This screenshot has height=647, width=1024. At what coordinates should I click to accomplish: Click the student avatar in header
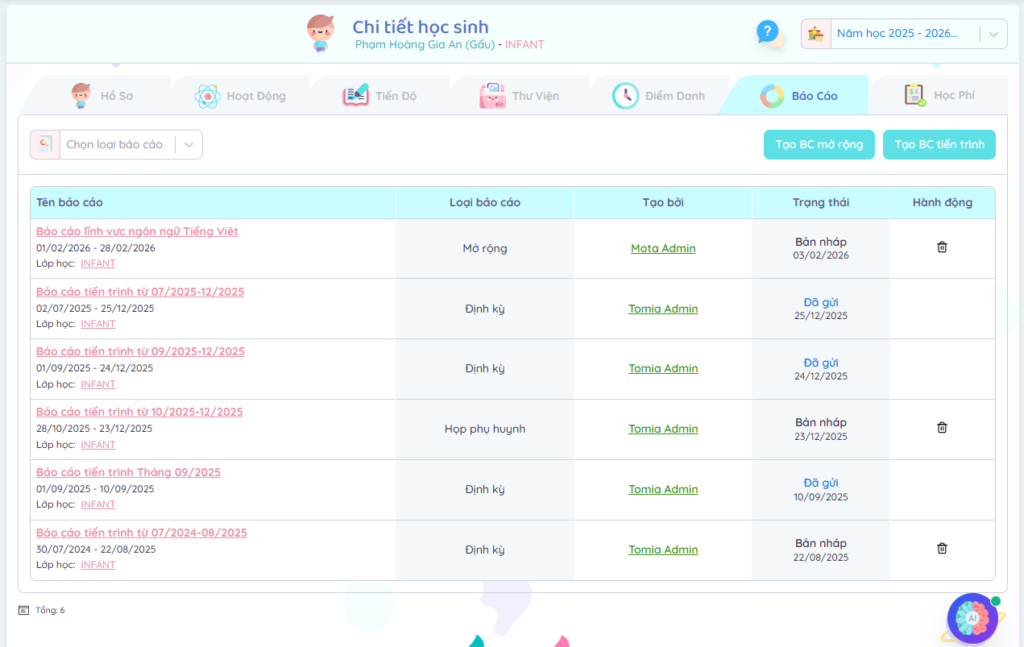(320, 33)
